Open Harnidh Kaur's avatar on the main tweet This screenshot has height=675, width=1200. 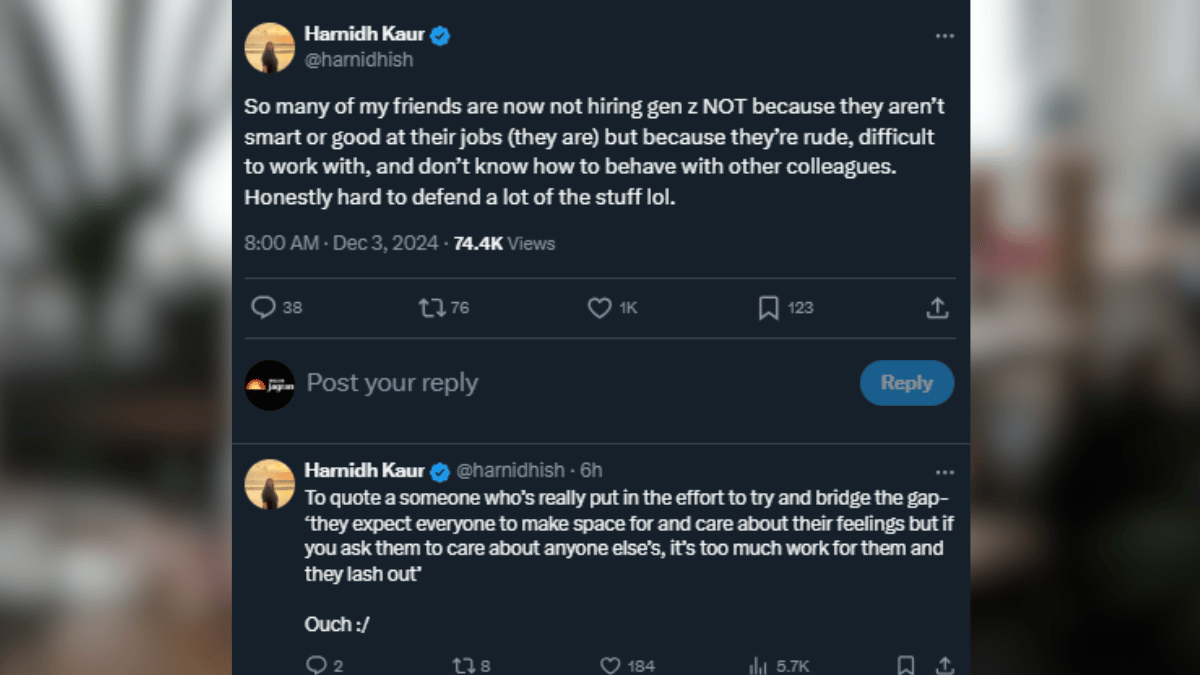pos(270,48)
